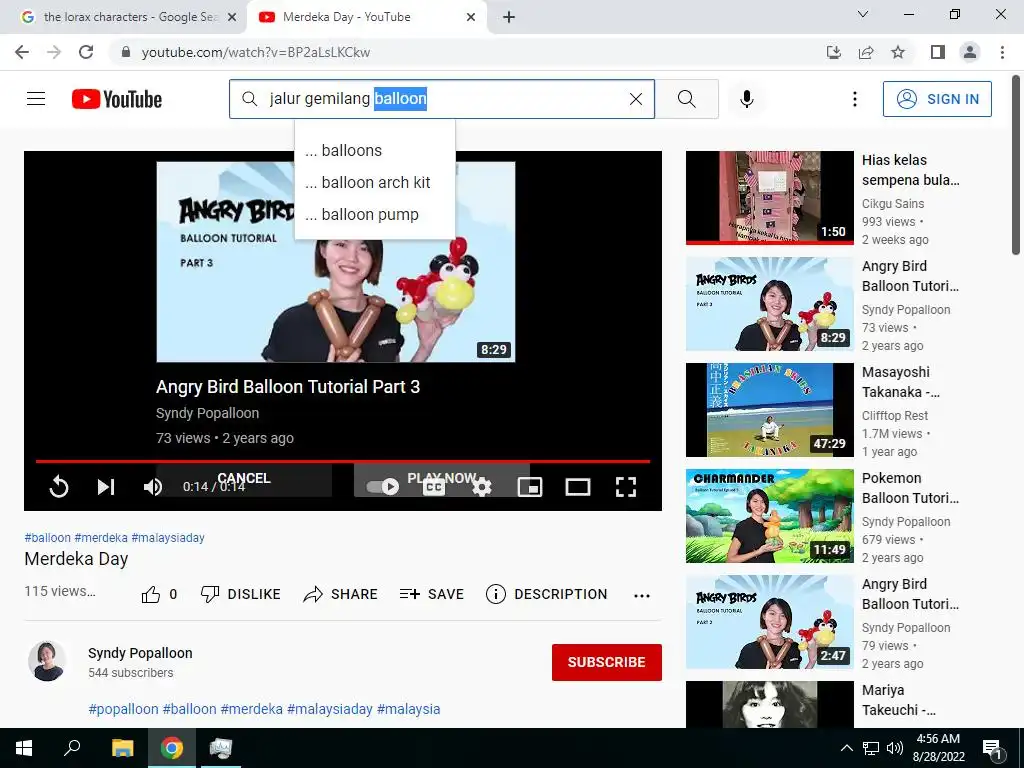The width and height of the screenshot is (1024, 768).
Task: Open a new browser tab
Action: point(509,18)
